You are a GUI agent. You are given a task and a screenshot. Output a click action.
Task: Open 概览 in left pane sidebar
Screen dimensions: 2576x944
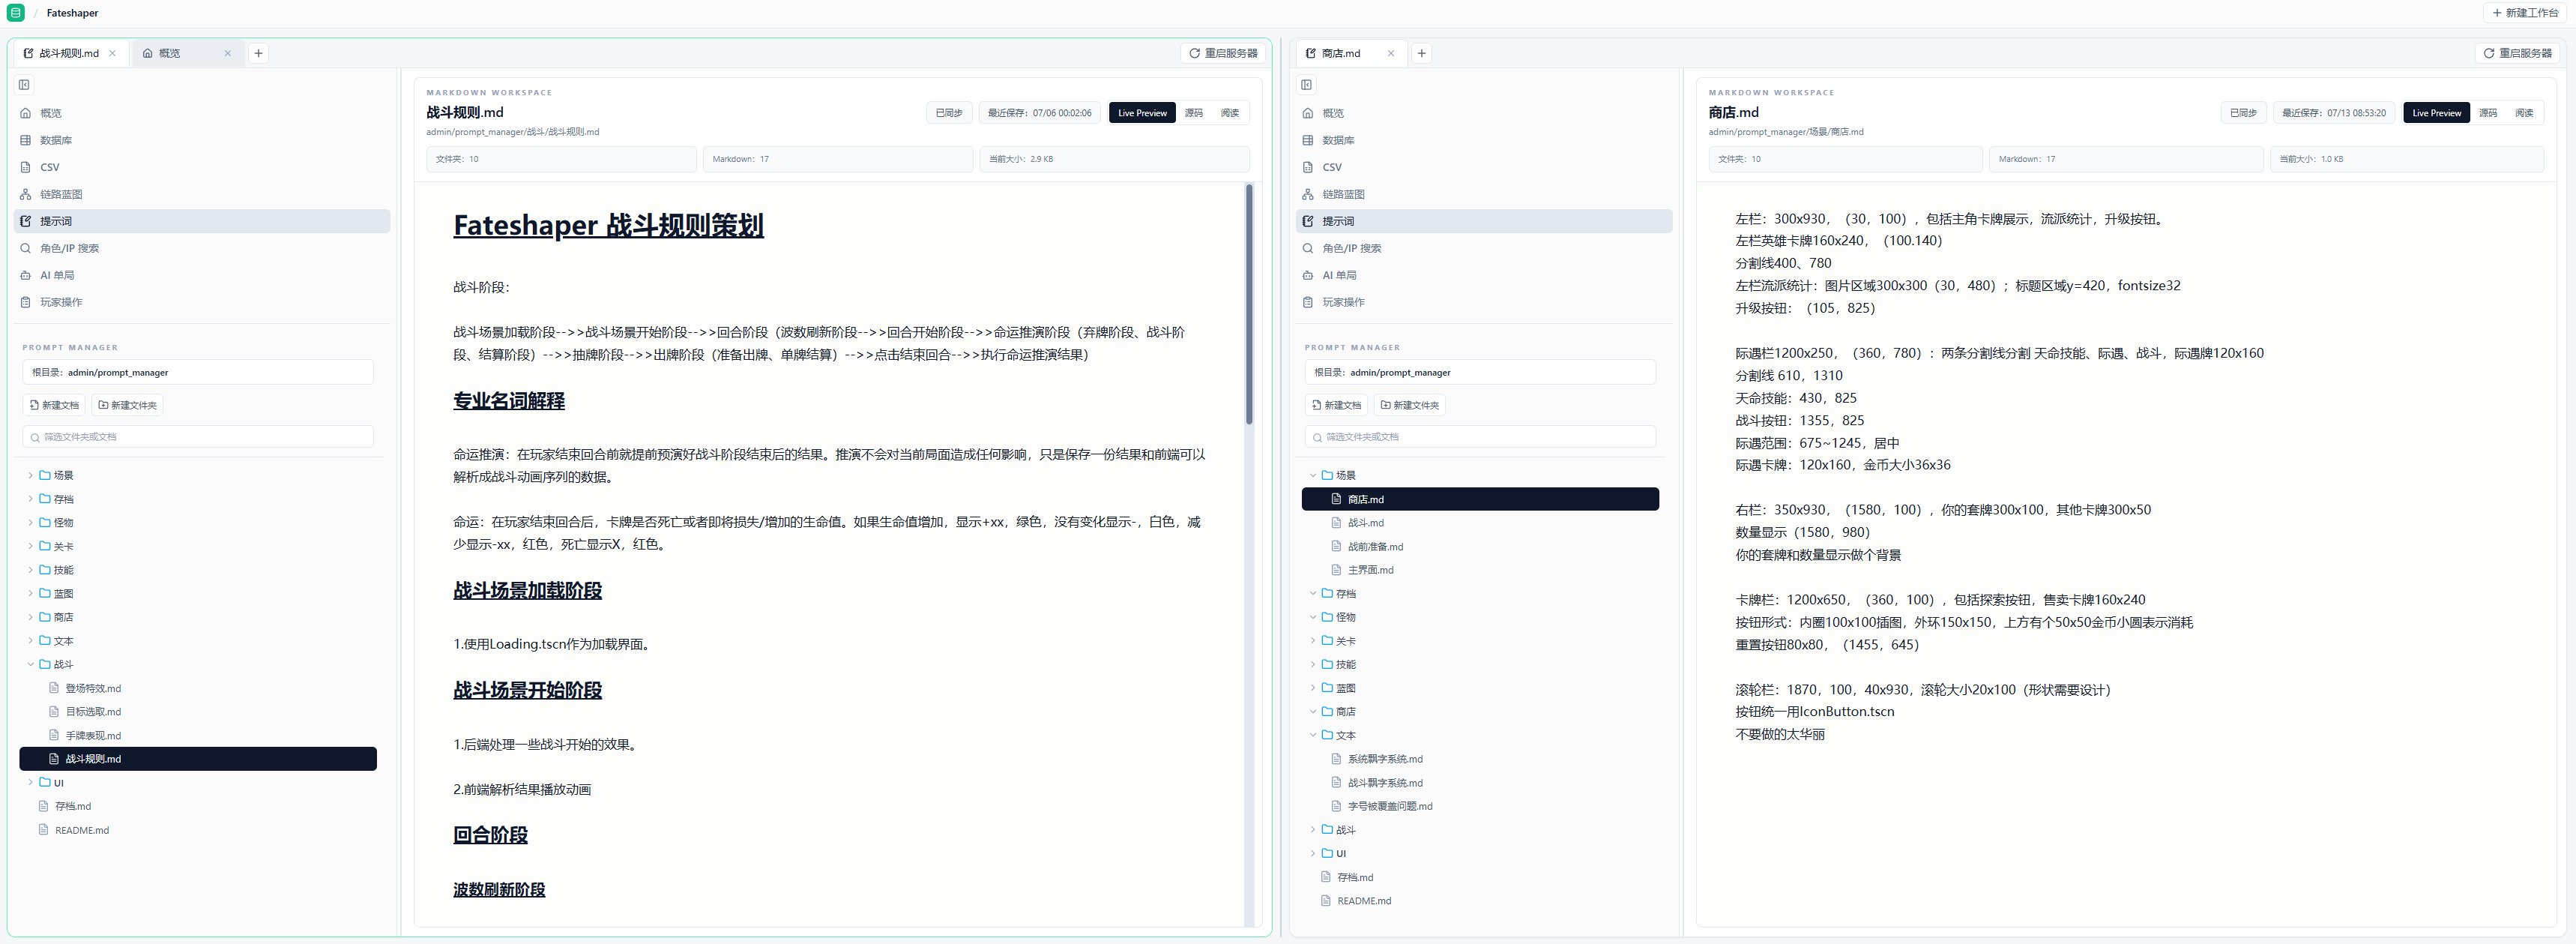(202, 113)
